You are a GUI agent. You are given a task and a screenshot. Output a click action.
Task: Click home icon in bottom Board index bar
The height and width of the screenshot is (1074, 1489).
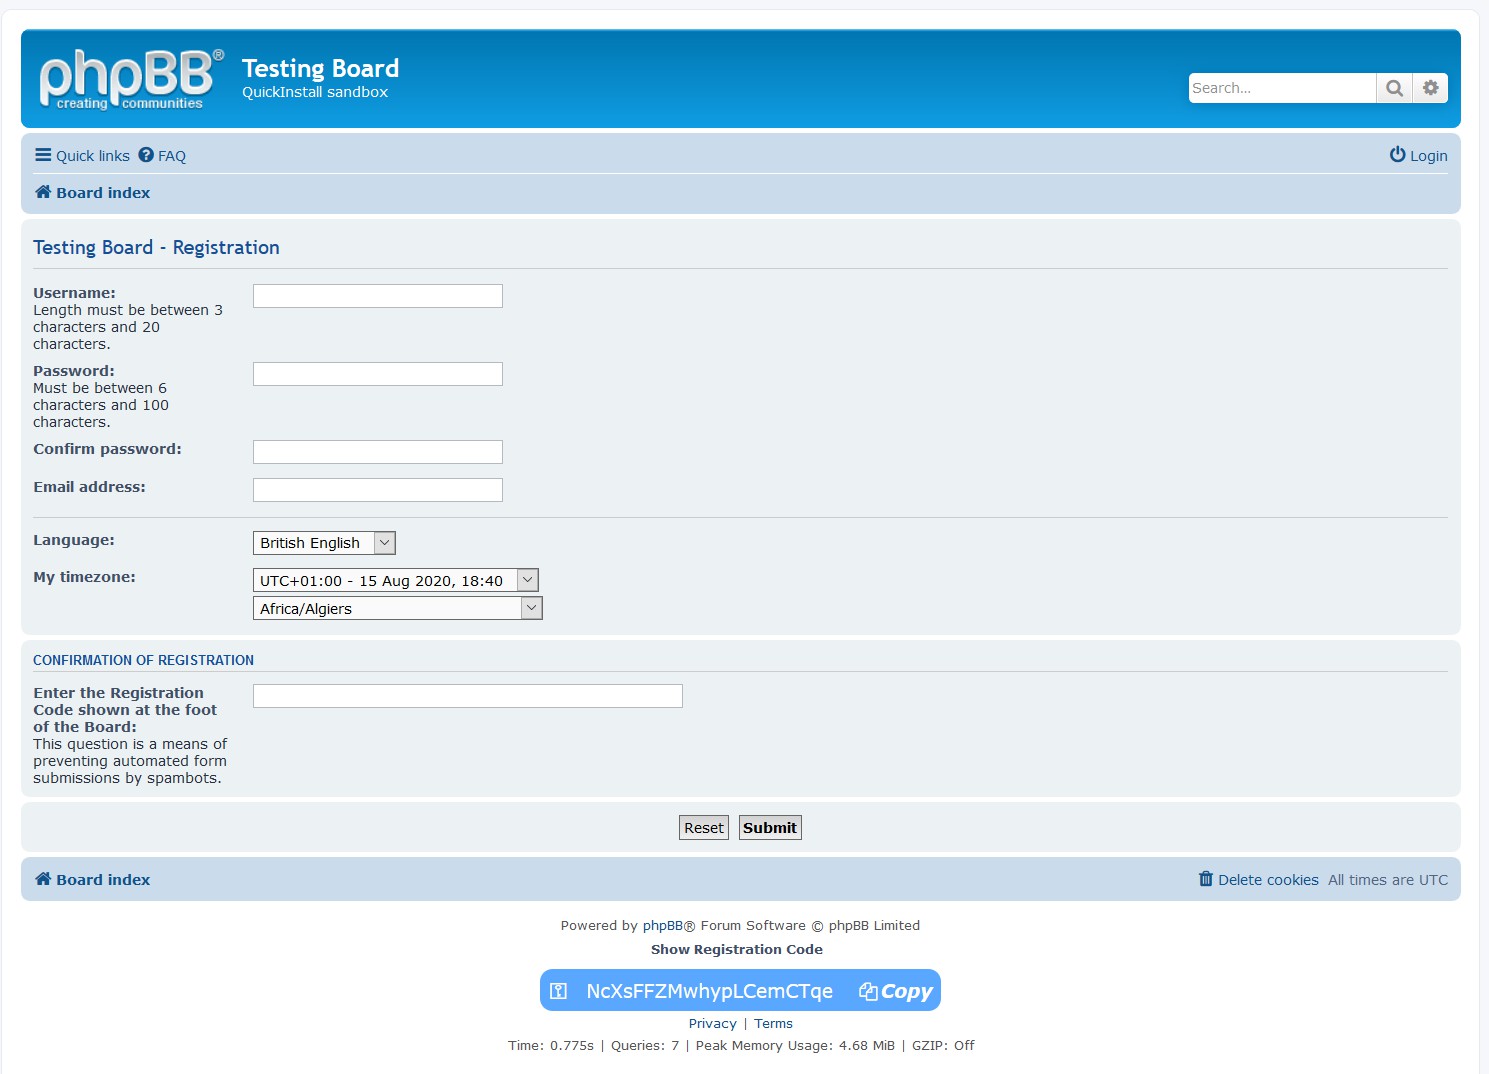click(43, 879)
